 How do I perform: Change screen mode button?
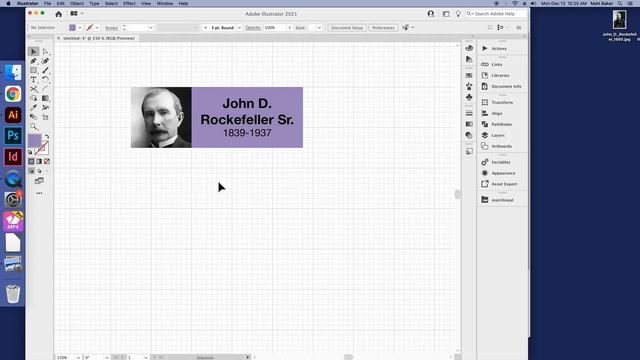click(39, 181)
